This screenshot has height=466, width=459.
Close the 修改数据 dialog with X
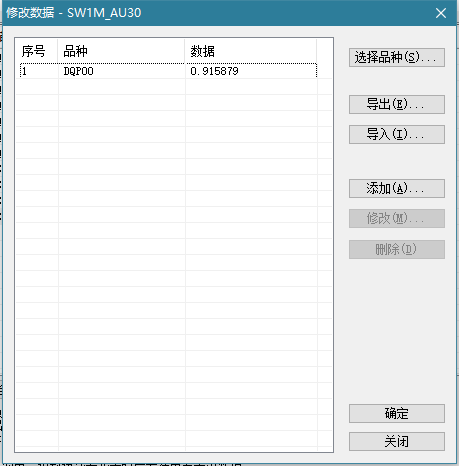click(x=441, y=13)
